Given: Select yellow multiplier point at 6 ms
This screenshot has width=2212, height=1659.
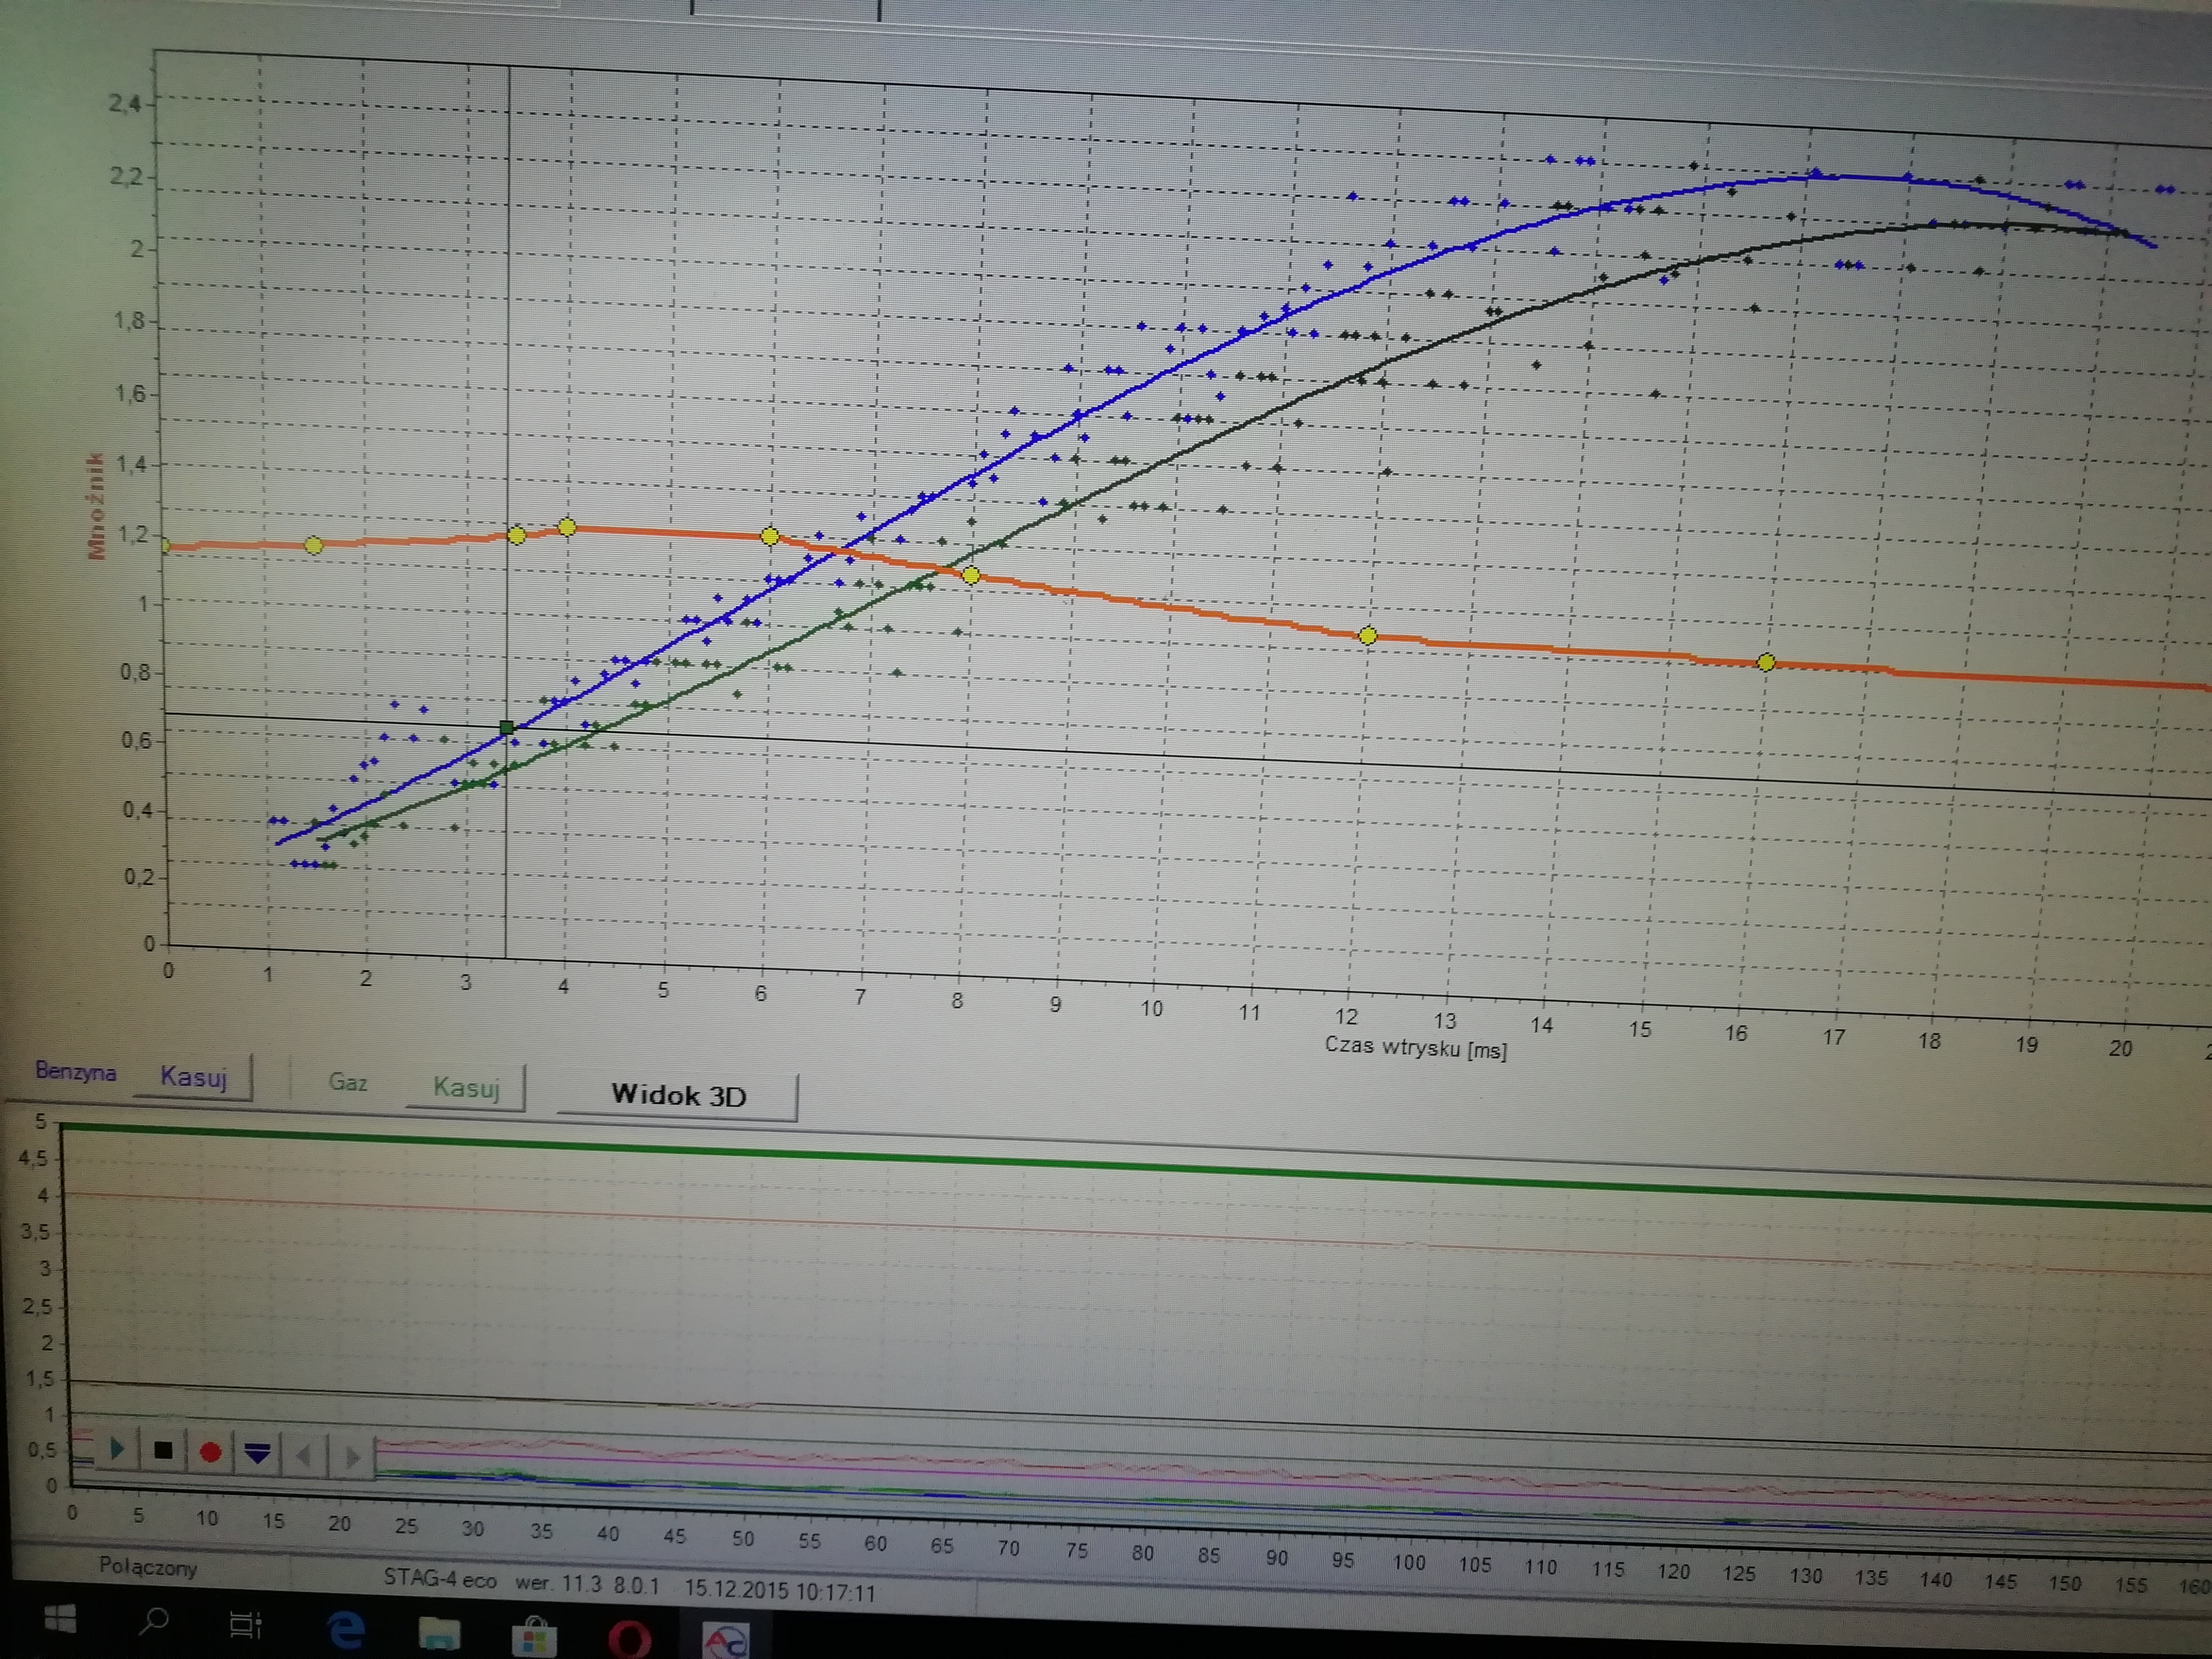Looking at the screenshot, I should pyautogui.click(x=769, y=537).
